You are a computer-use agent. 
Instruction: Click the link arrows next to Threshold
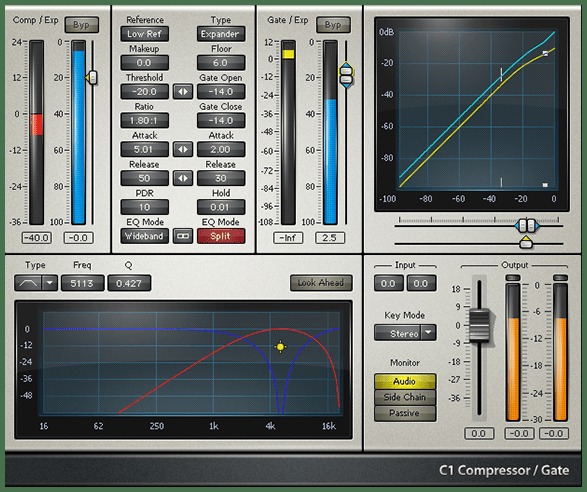coord(183,91)
